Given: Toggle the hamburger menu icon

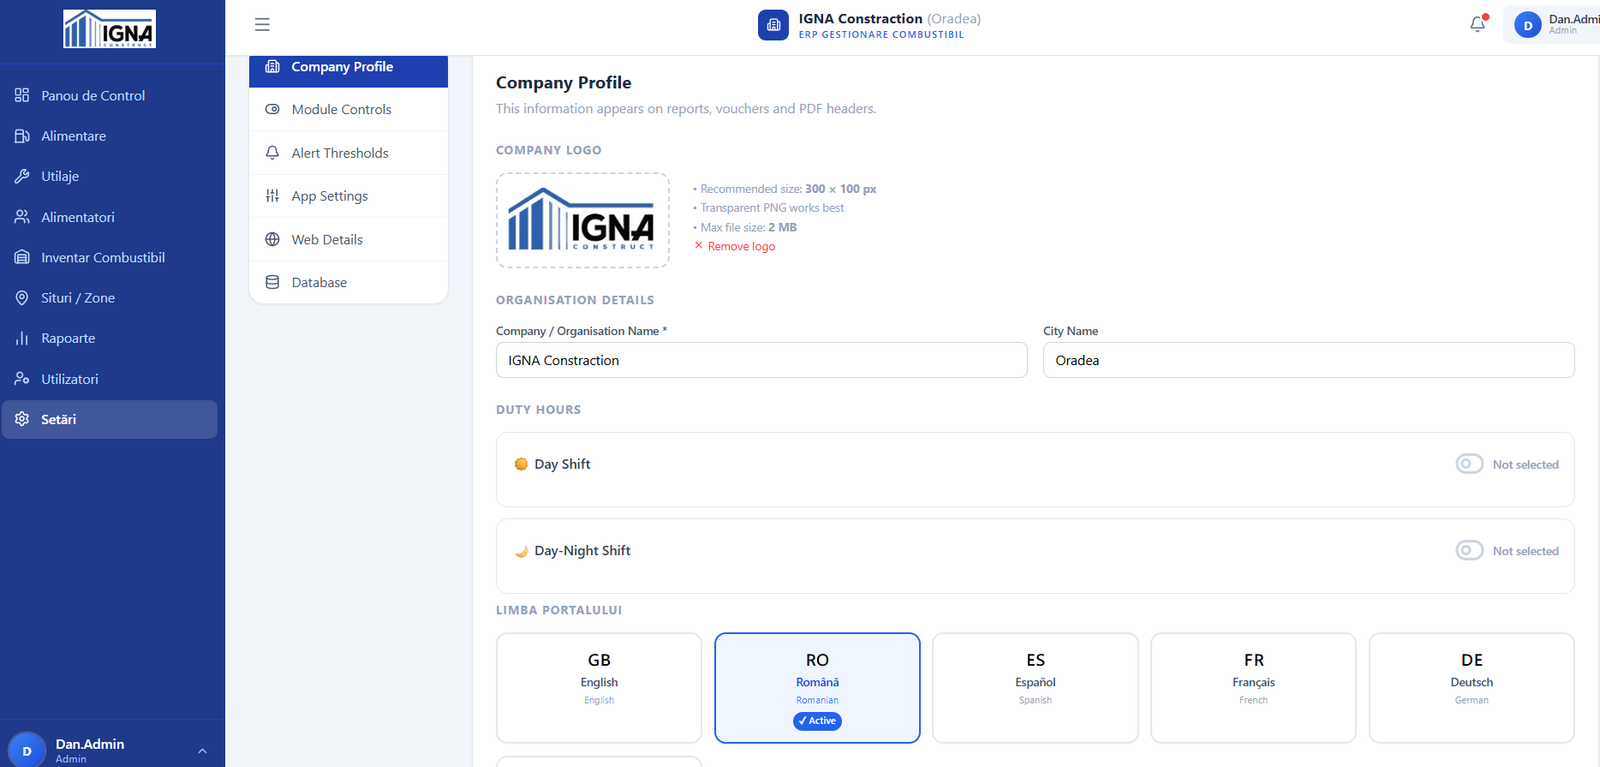Looking at the screenshot, I should [x=262, y=25].
